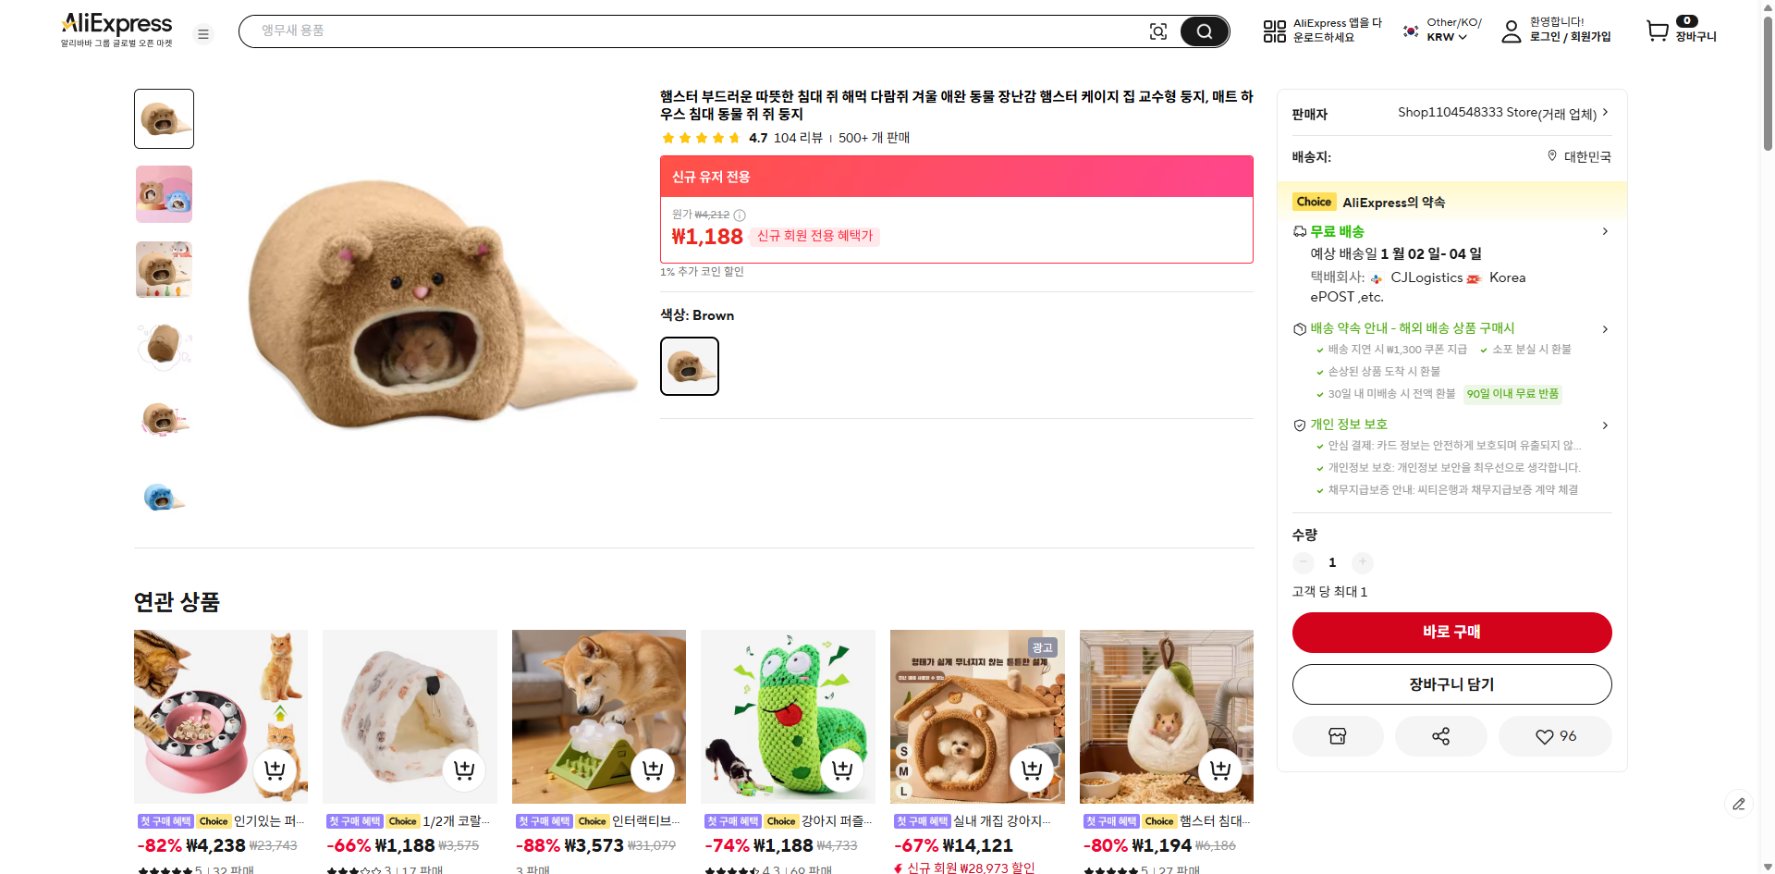The height and width of the screenshot is (874, 1775).
Task: Open the login / sign-up menu
Action: coord(1556,30)
